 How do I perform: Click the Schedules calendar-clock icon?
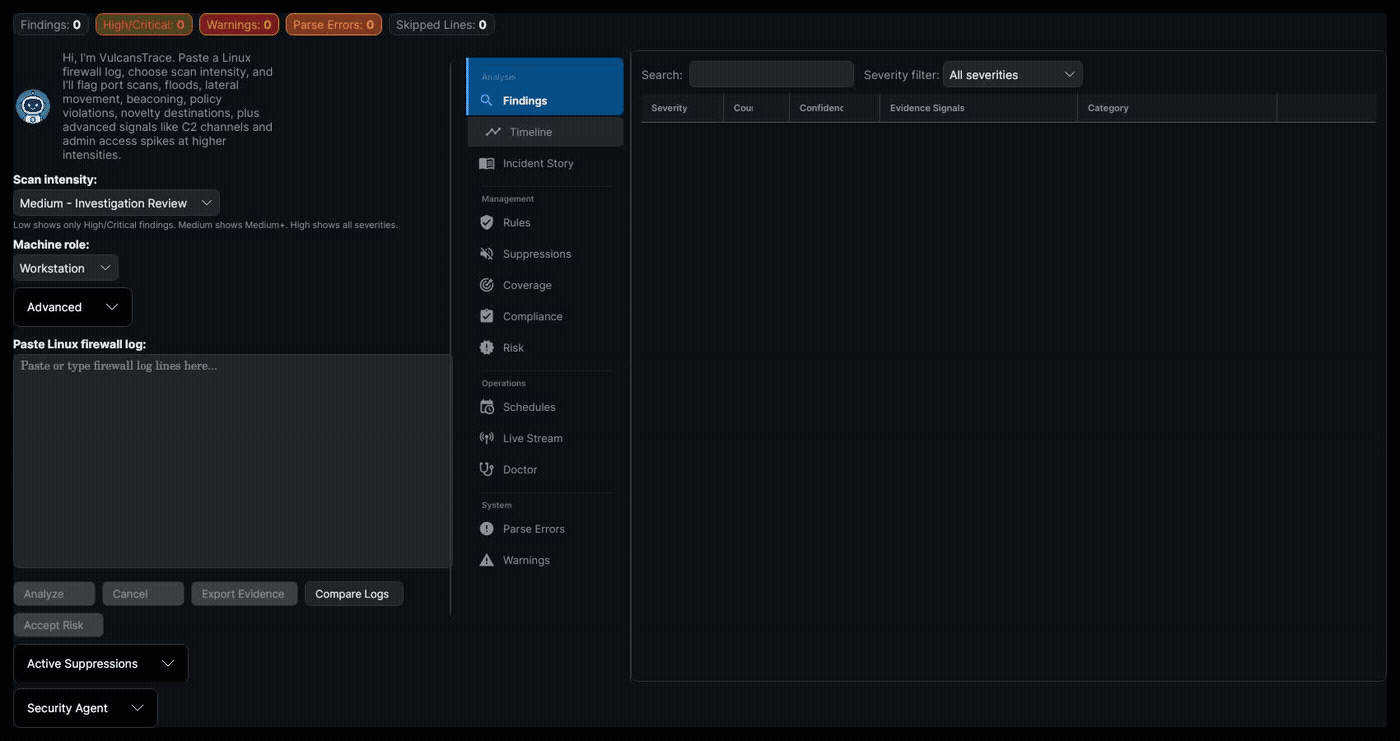[487, 407]
